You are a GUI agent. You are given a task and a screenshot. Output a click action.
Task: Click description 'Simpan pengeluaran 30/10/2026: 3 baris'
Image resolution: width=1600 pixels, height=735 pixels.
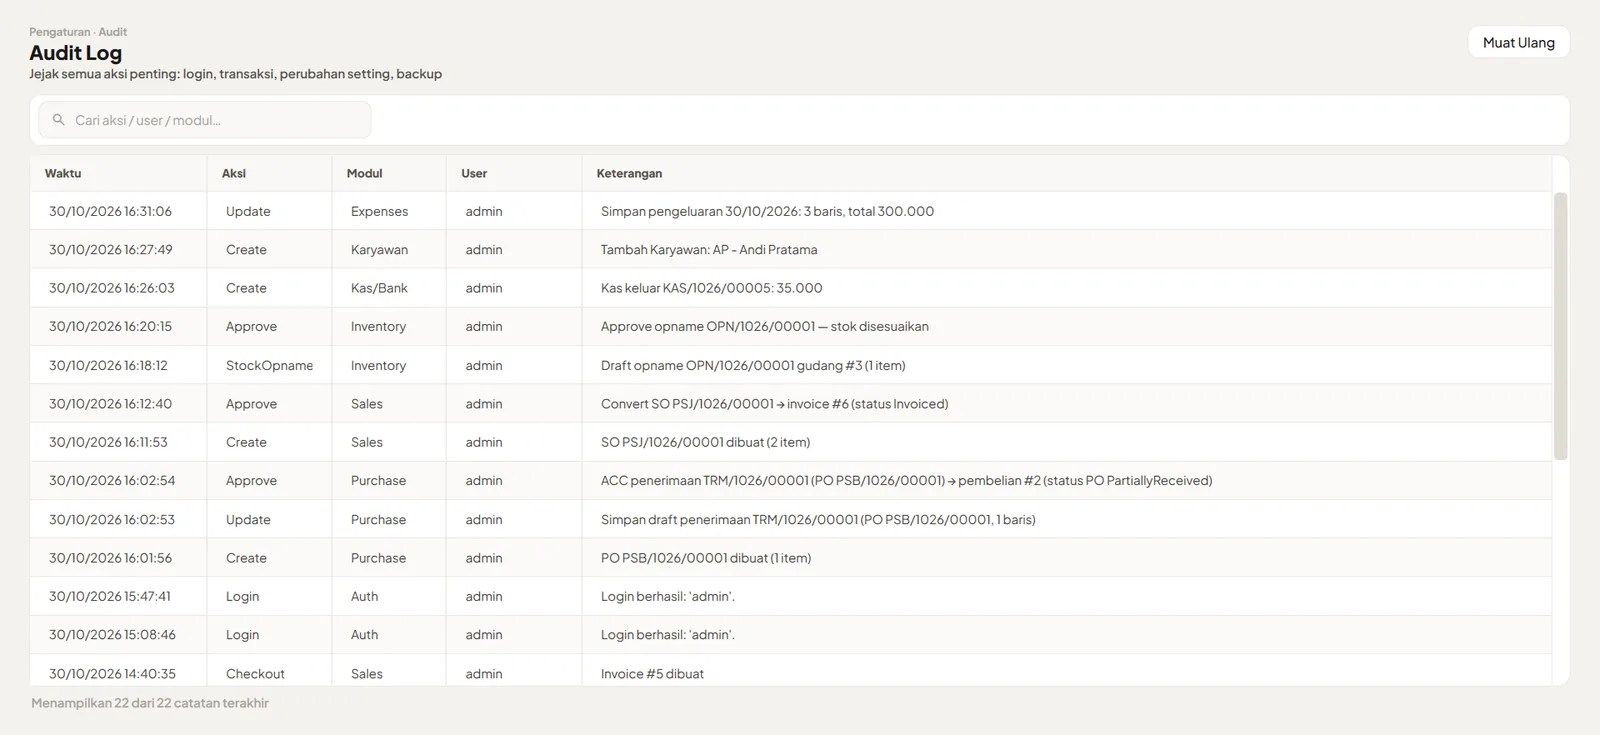point(767,211)
